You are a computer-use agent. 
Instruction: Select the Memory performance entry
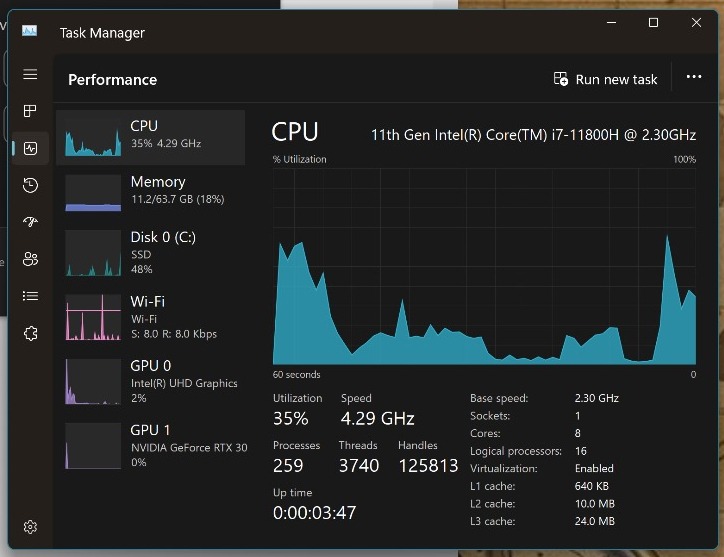coord(151,193)
